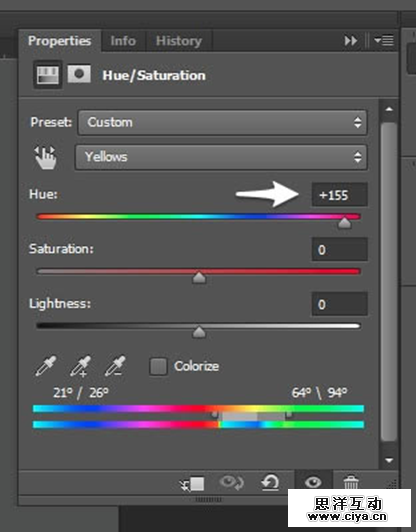The width and height of the screenshot is (416, 532).
Task: Pick the subtract-from-sample eyedropper
Action: (115, 366)
